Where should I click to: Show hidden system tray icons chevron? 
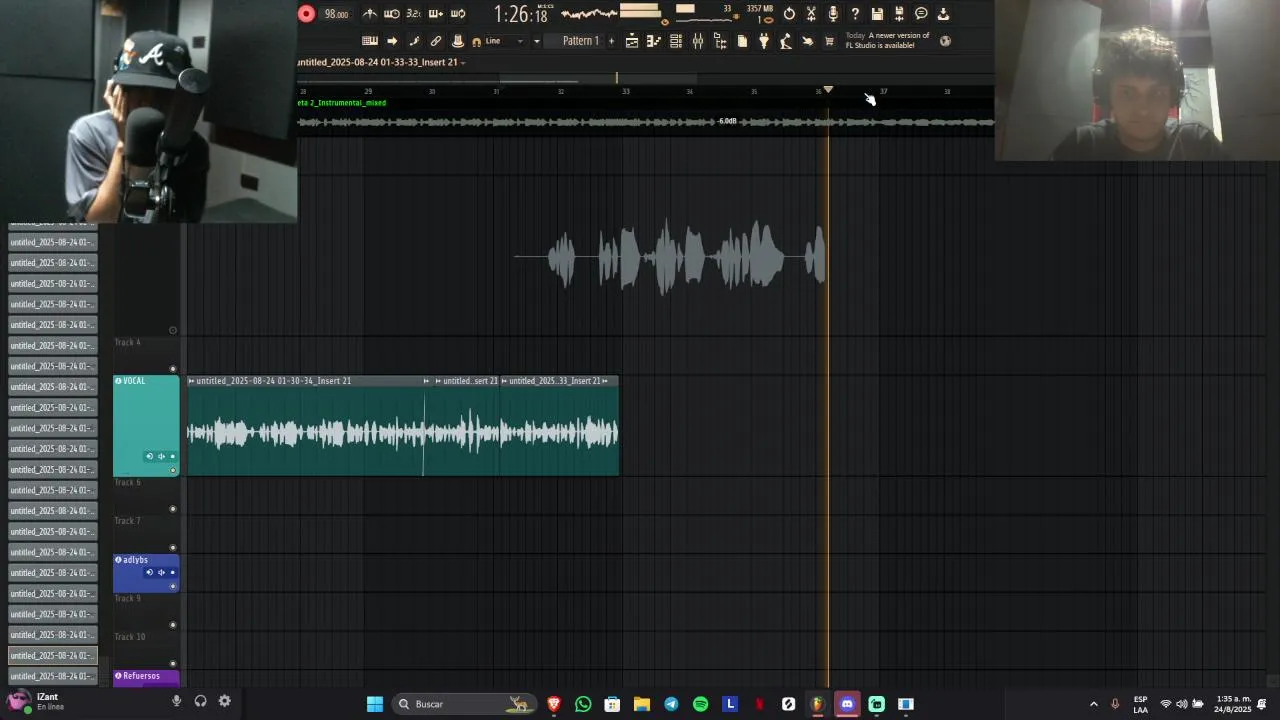[x=1093, y=704]
